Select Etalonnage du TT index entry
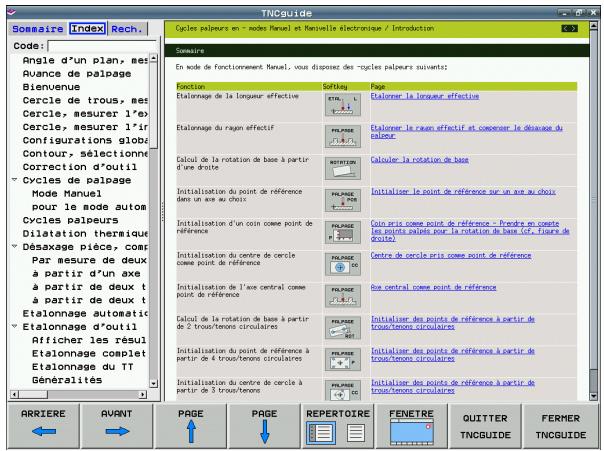The width and height of the screenshot is (604, 451). point(82,367)
